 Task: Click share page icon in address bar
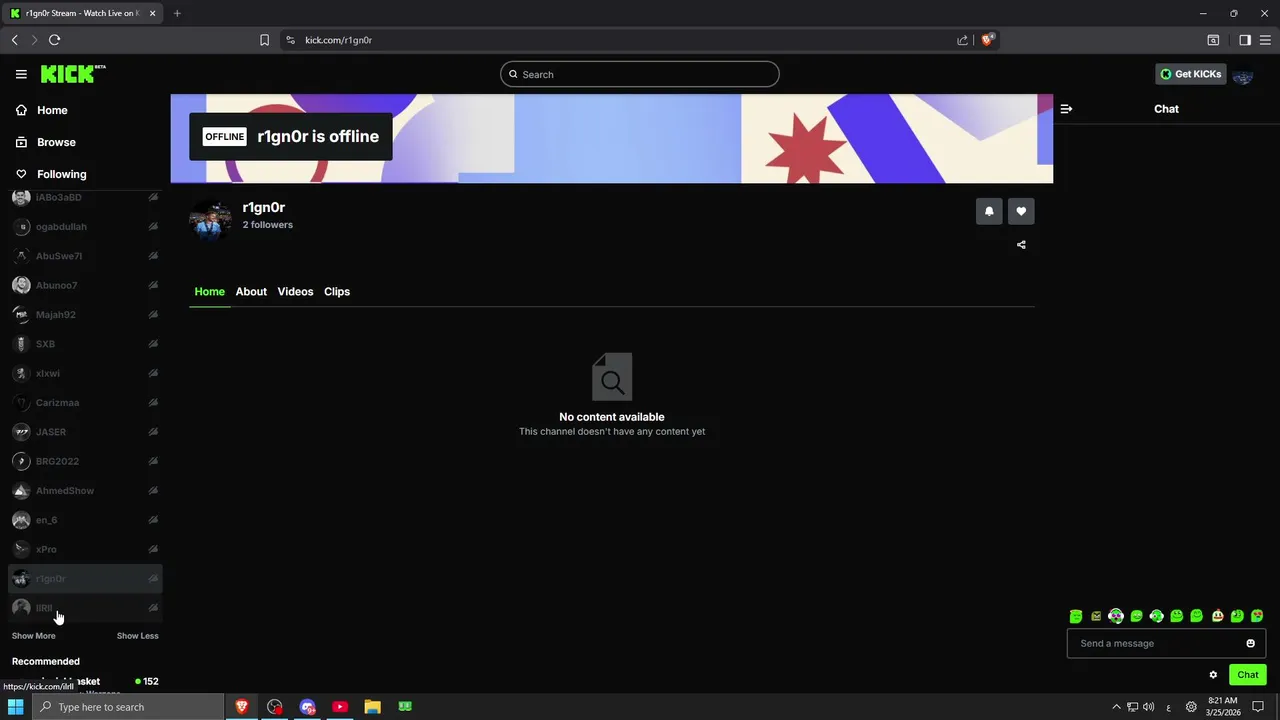[962, 40]
